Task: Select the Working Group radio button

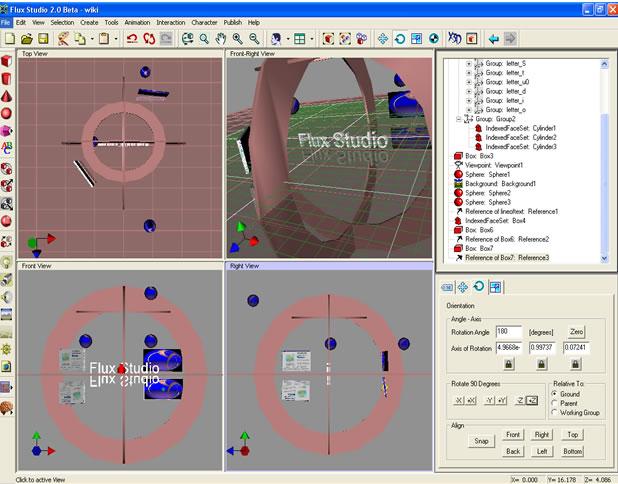Action: 555,412
